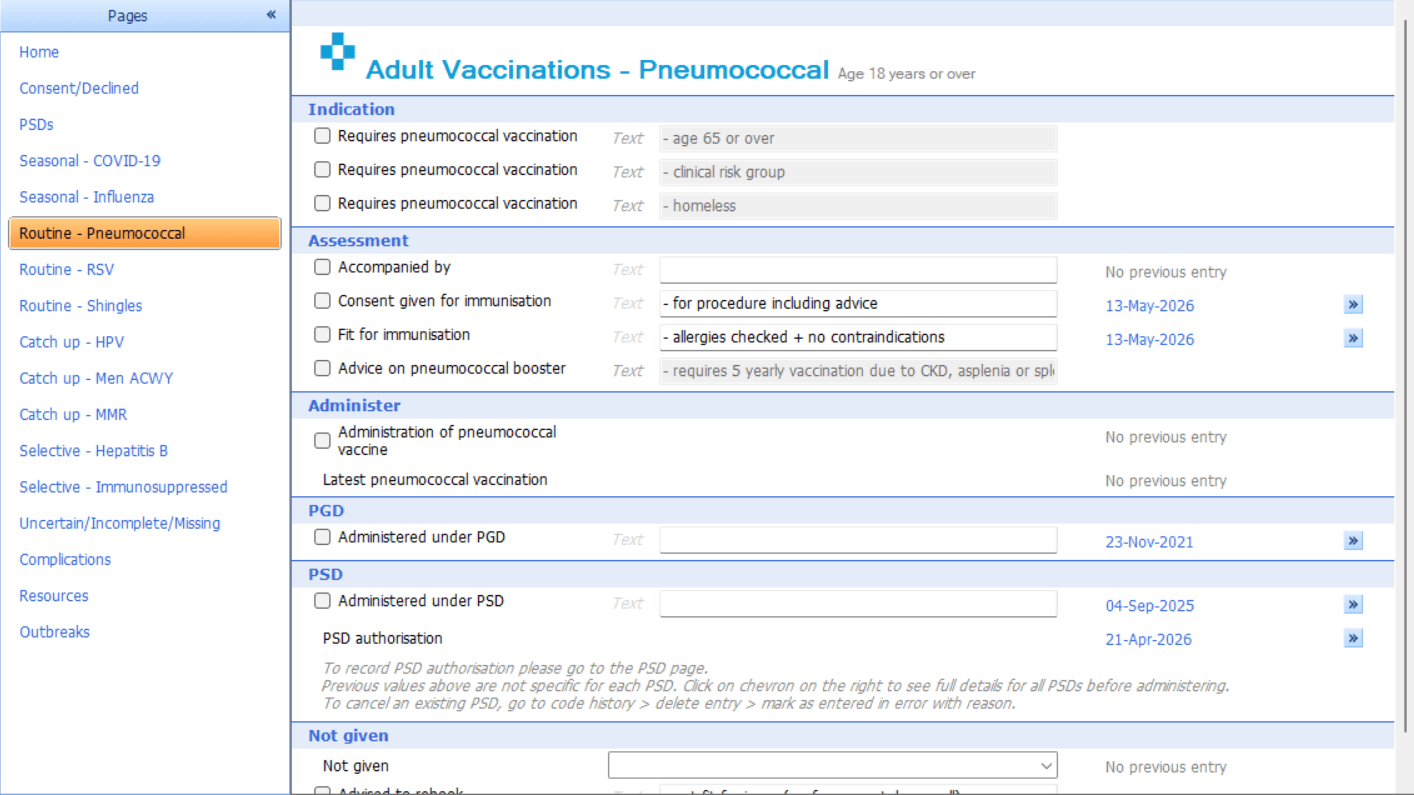Tick Advice on pneumococcal booster checkbox
1414x795 pixels.
(x=322, y=368)
